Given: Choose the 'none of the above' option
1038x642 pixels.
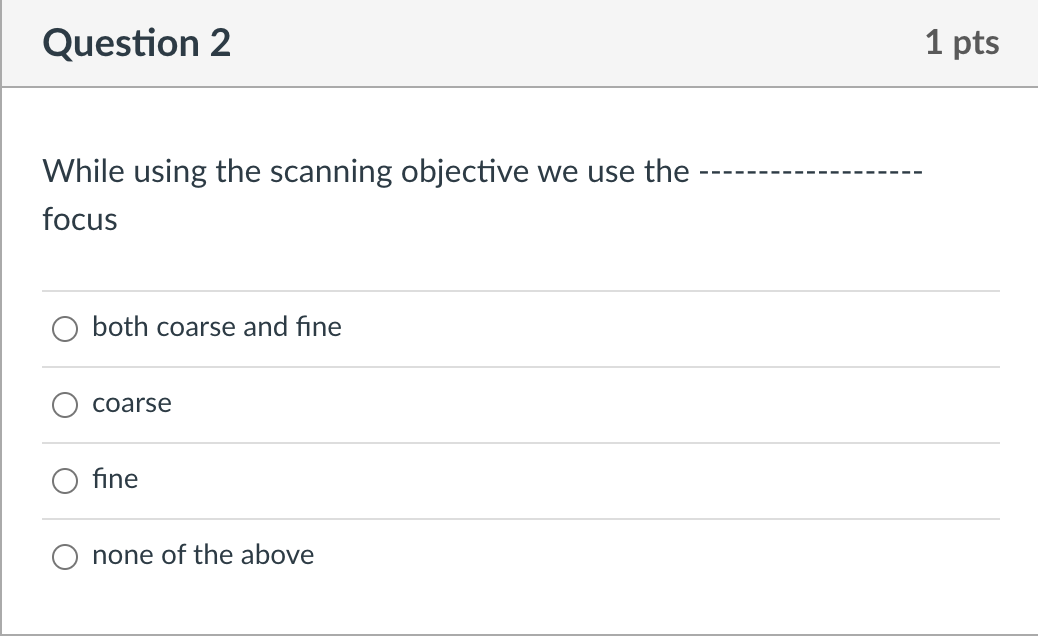Looking at the screenshot, I should click(65, 556).
